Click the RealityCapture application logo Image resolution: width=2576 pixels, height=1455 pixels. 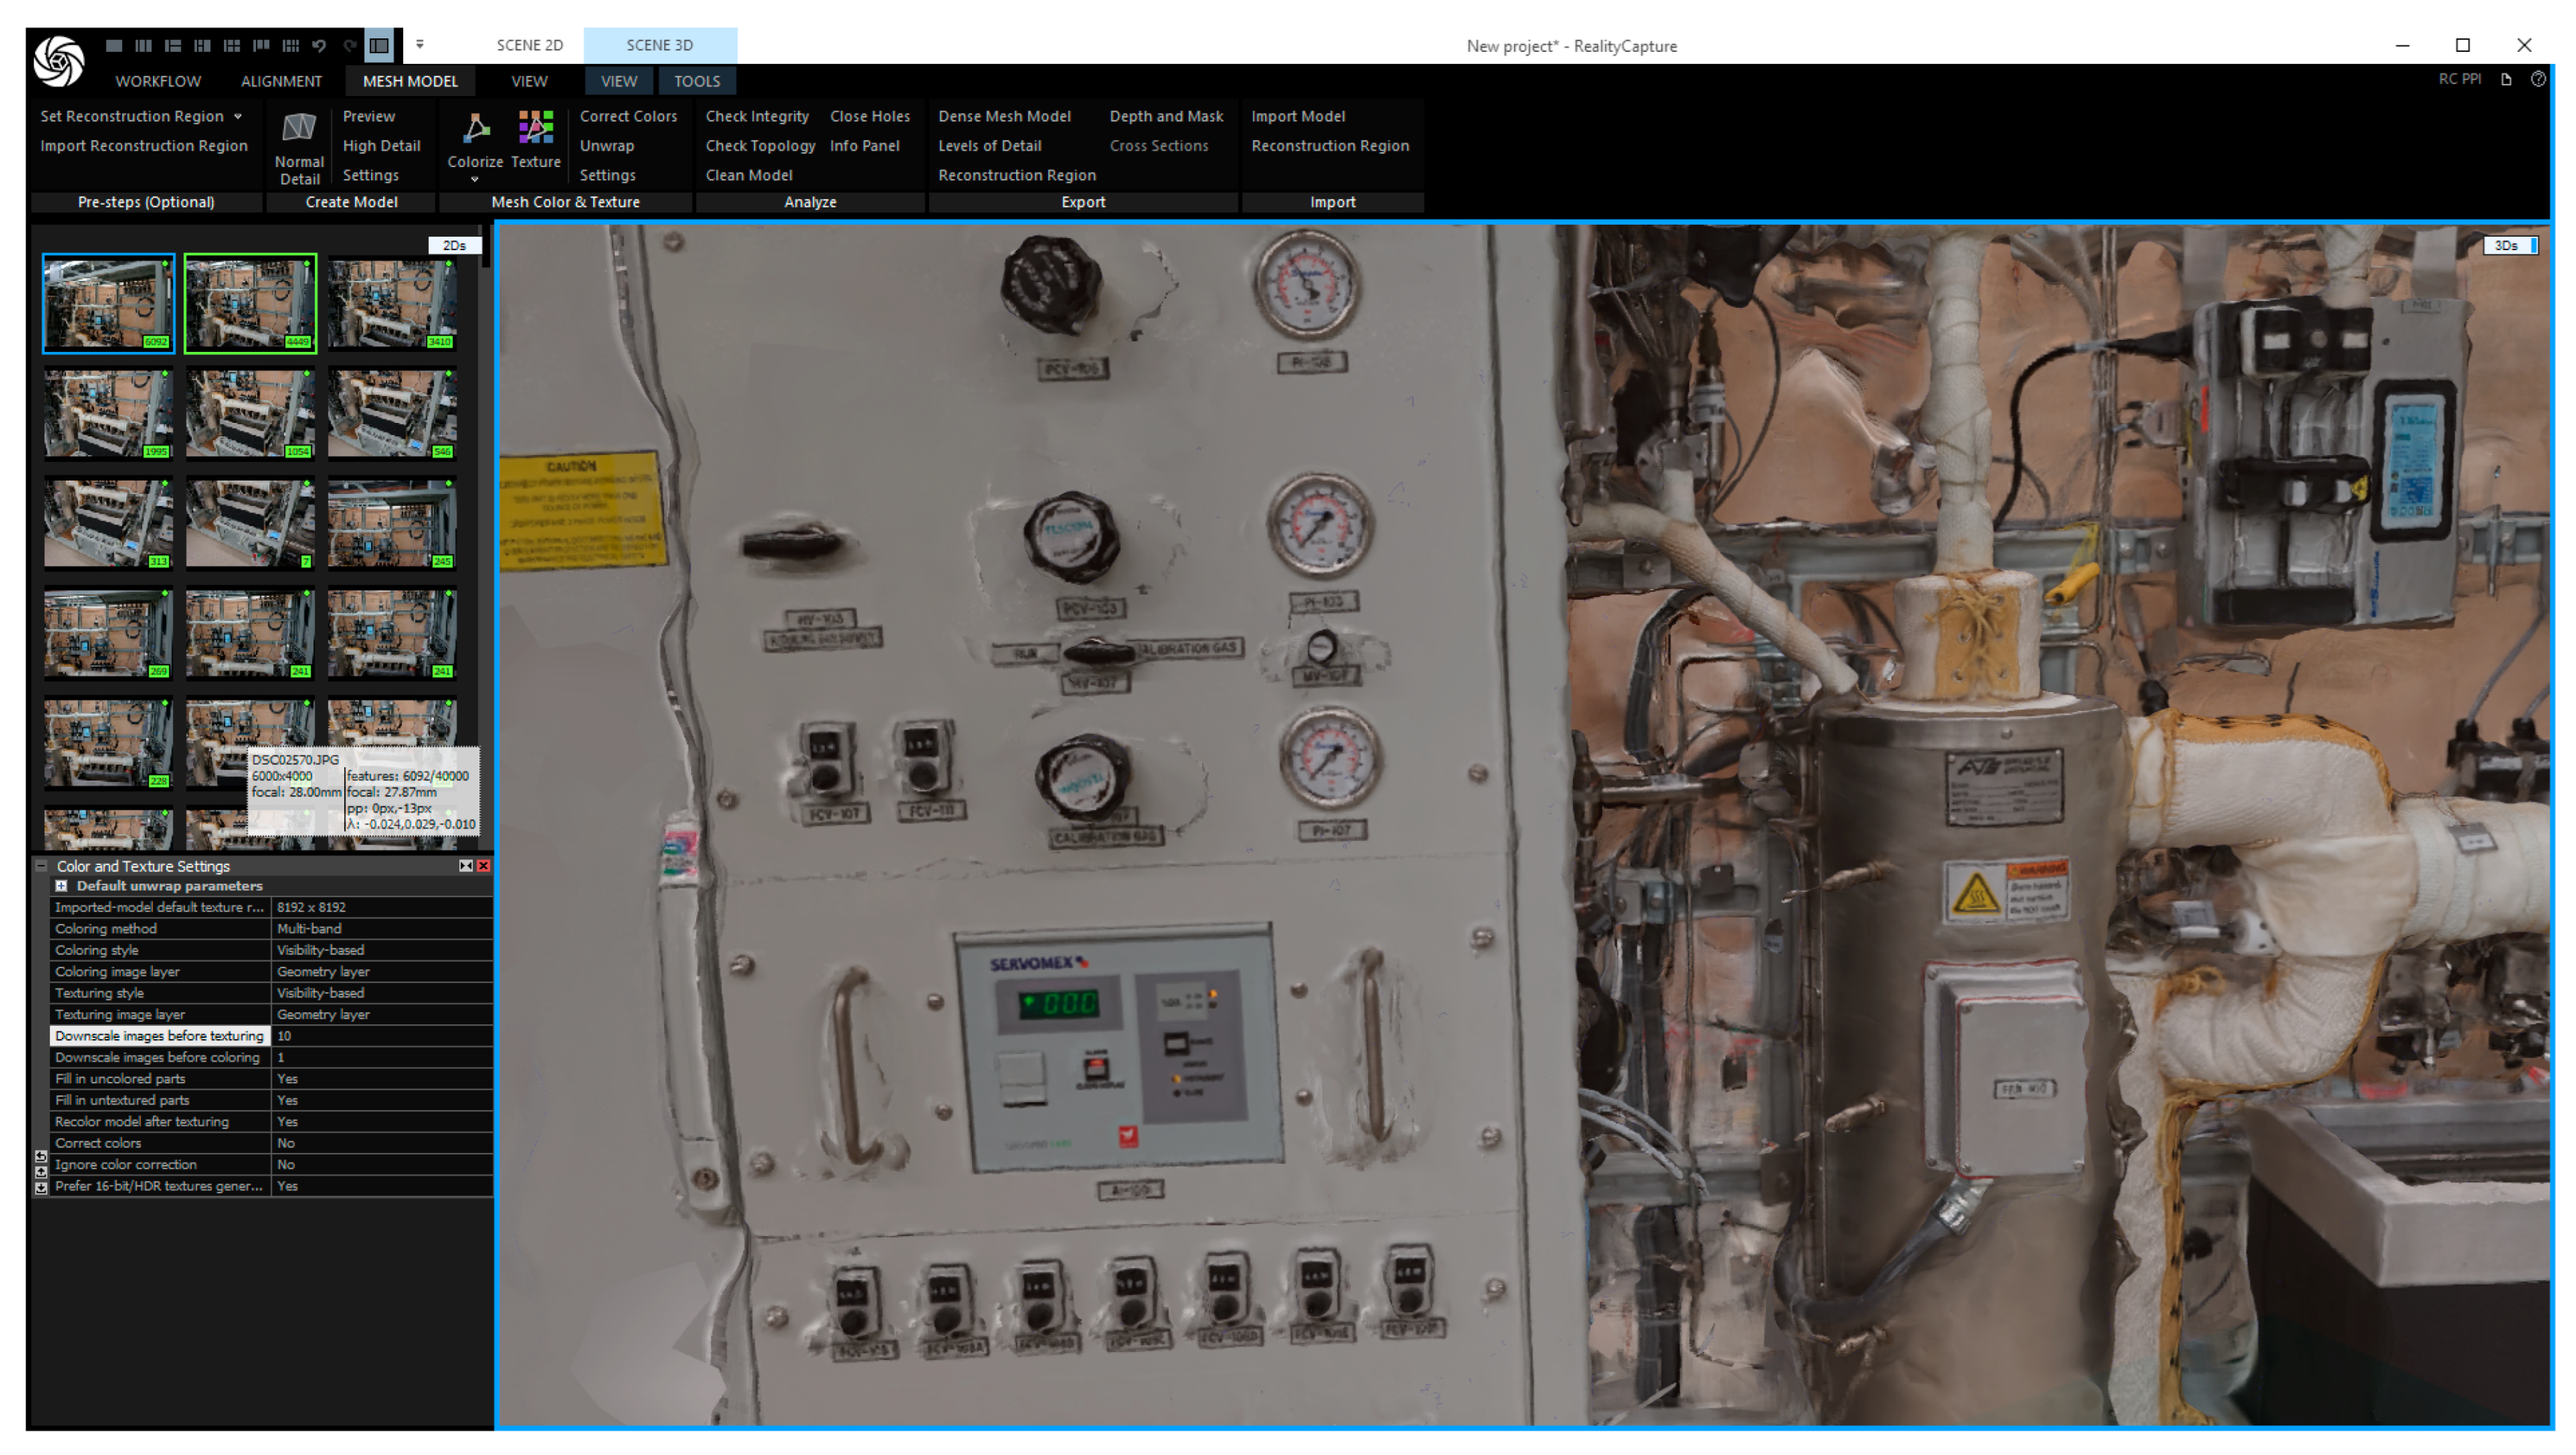click(x=59, y=60)
